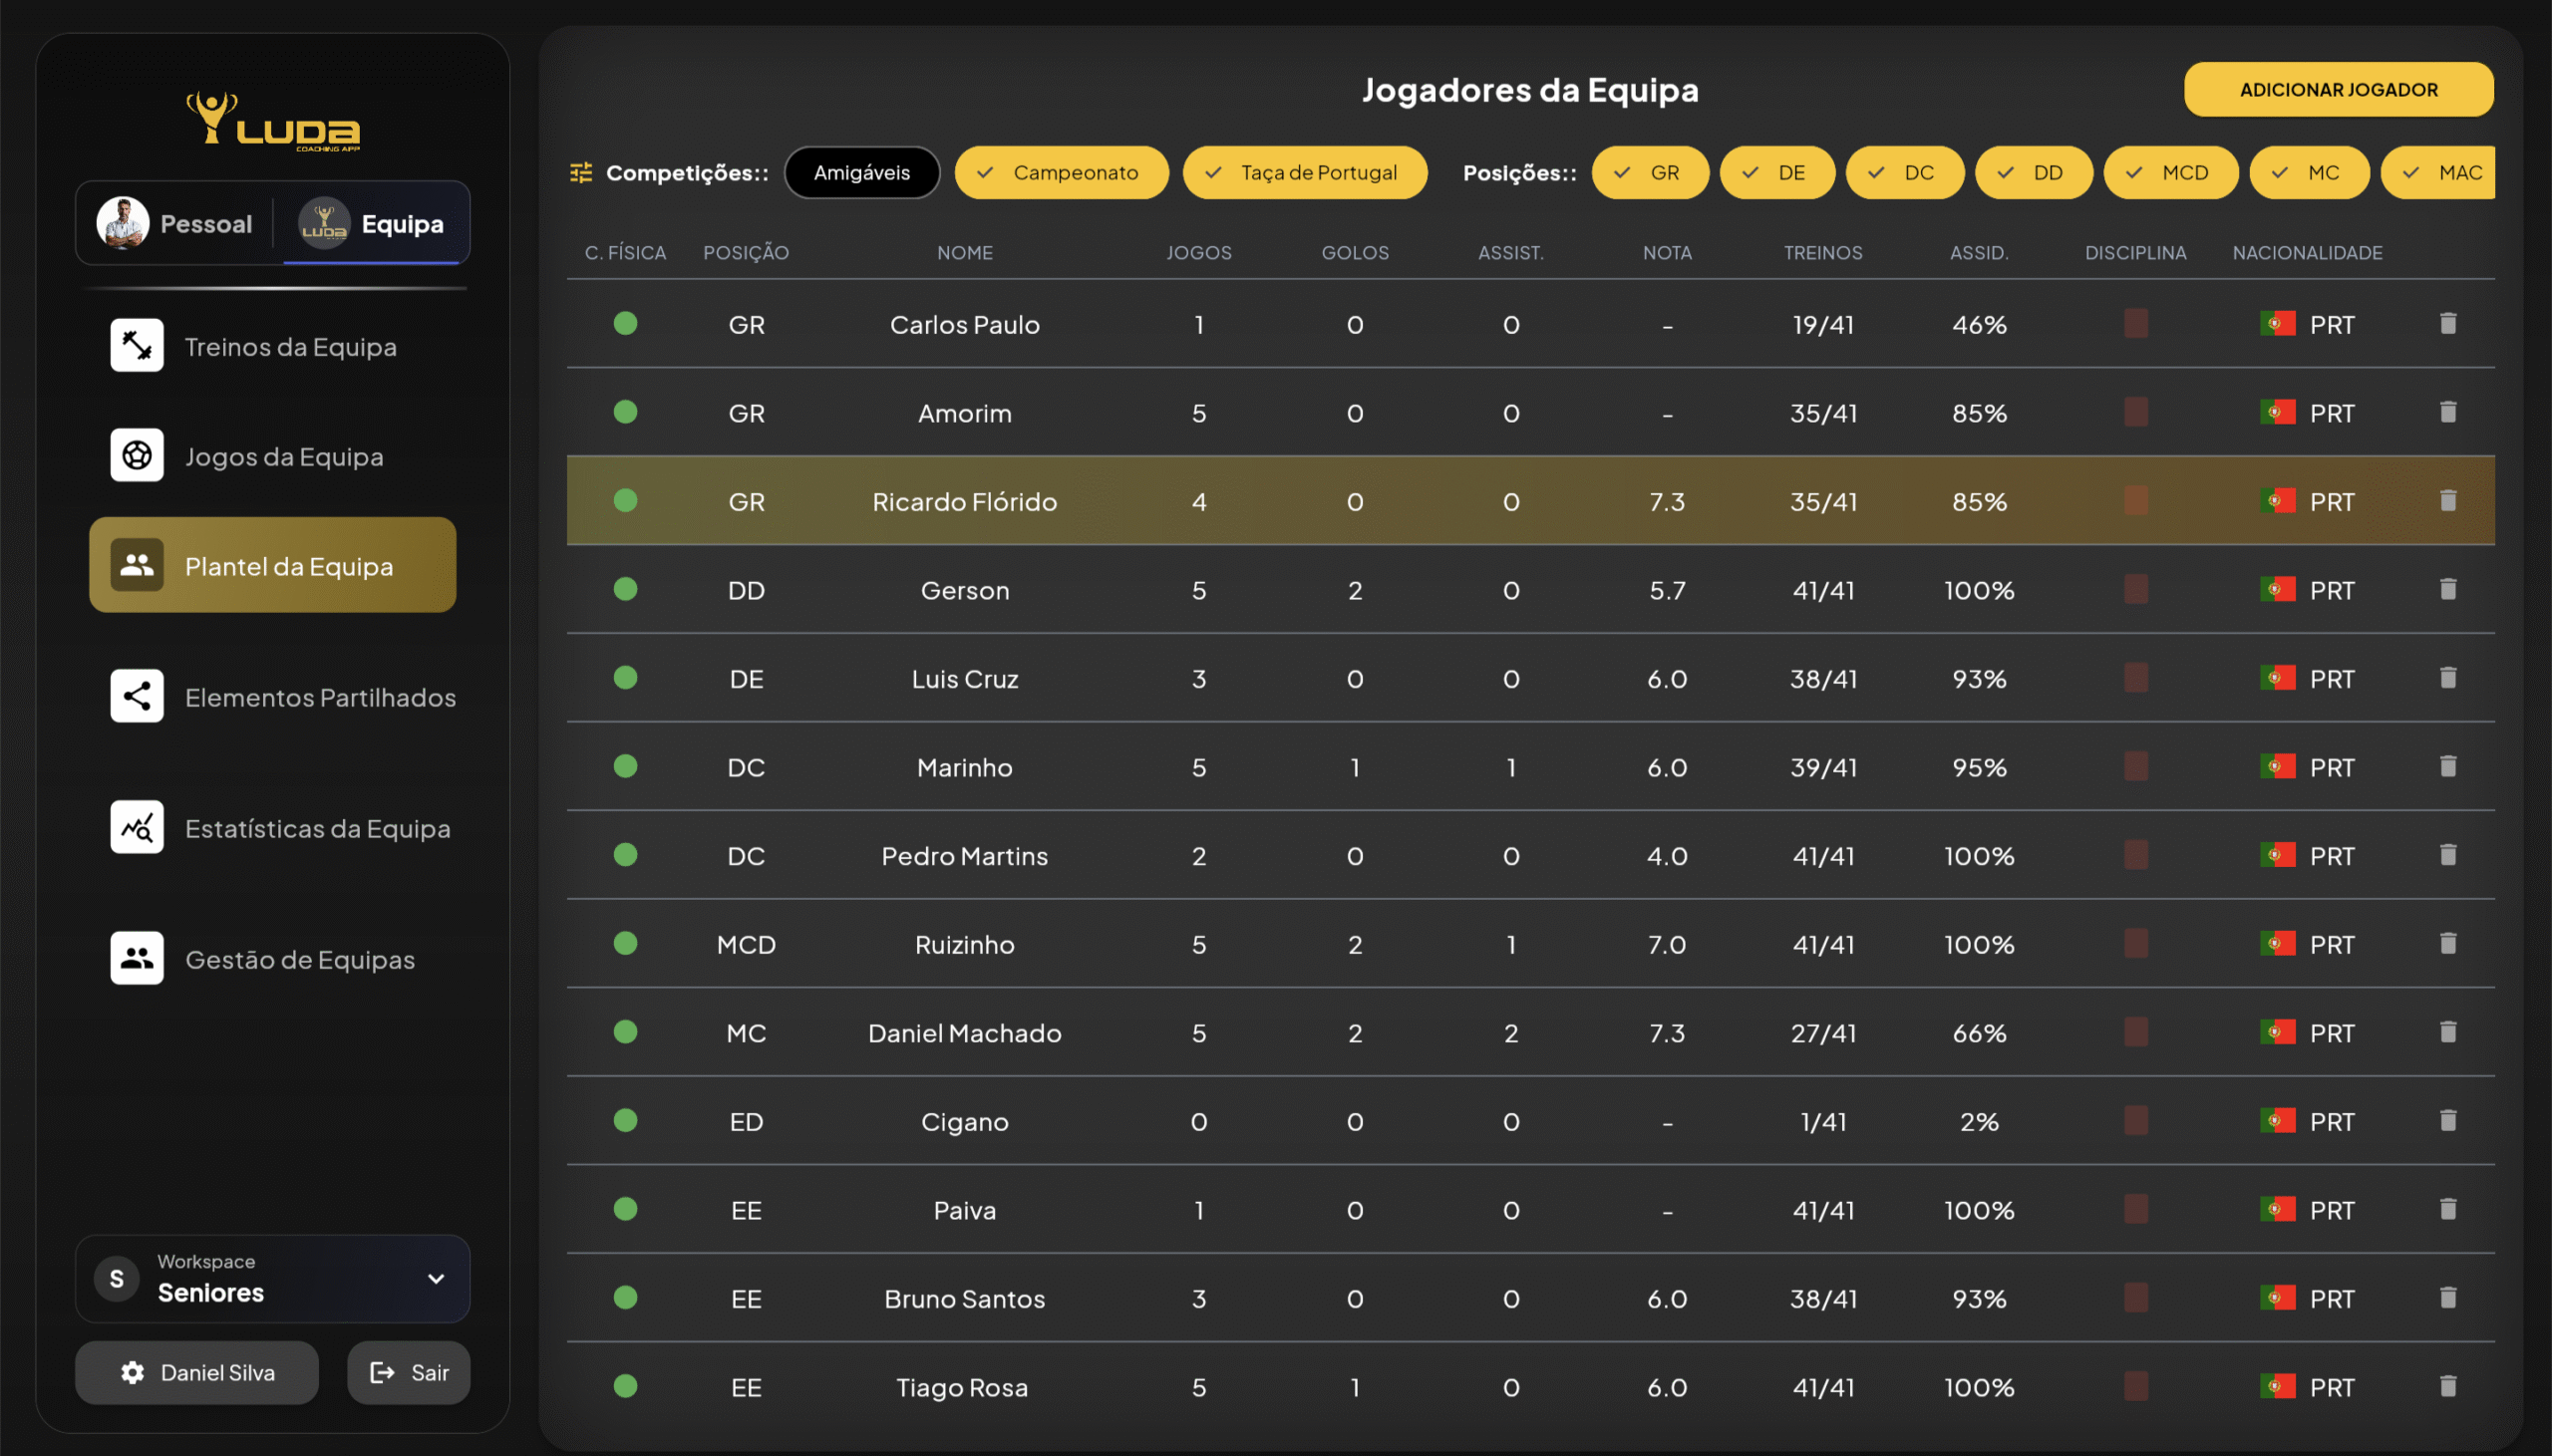
Task: Remove Tiago Rosa using the trash icon
Action: [2447, 1387]
